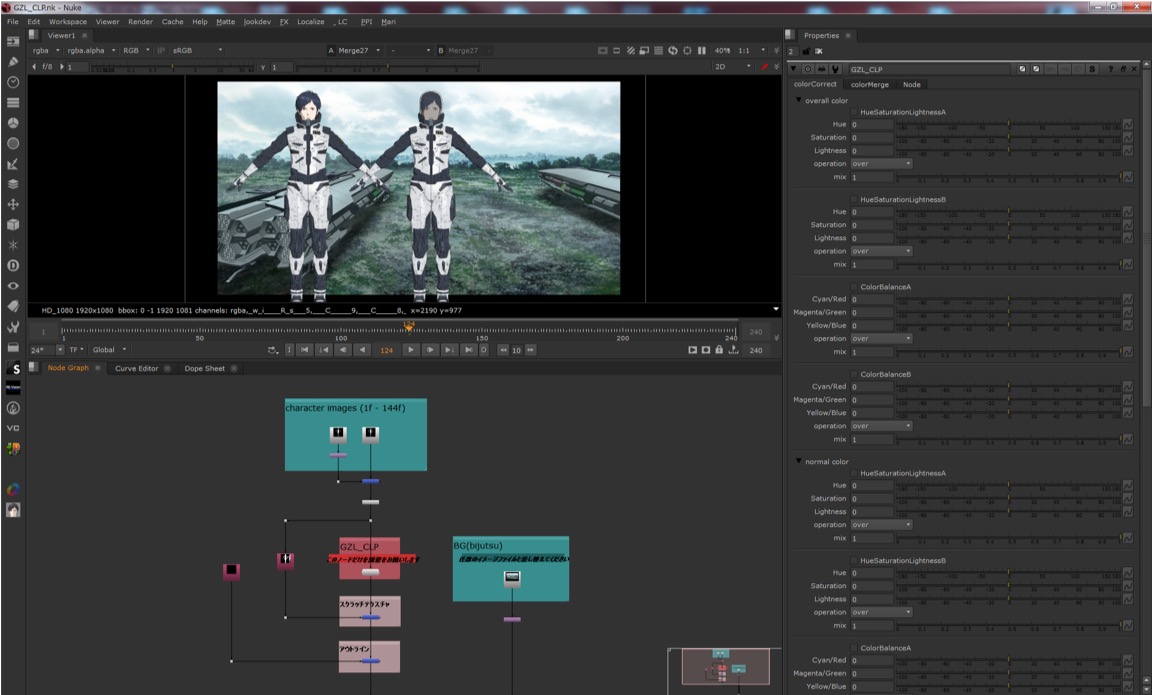Toggle the Properties panel lock icon
This screenshot has height=695, width=1152.
(x=806, y=51)
